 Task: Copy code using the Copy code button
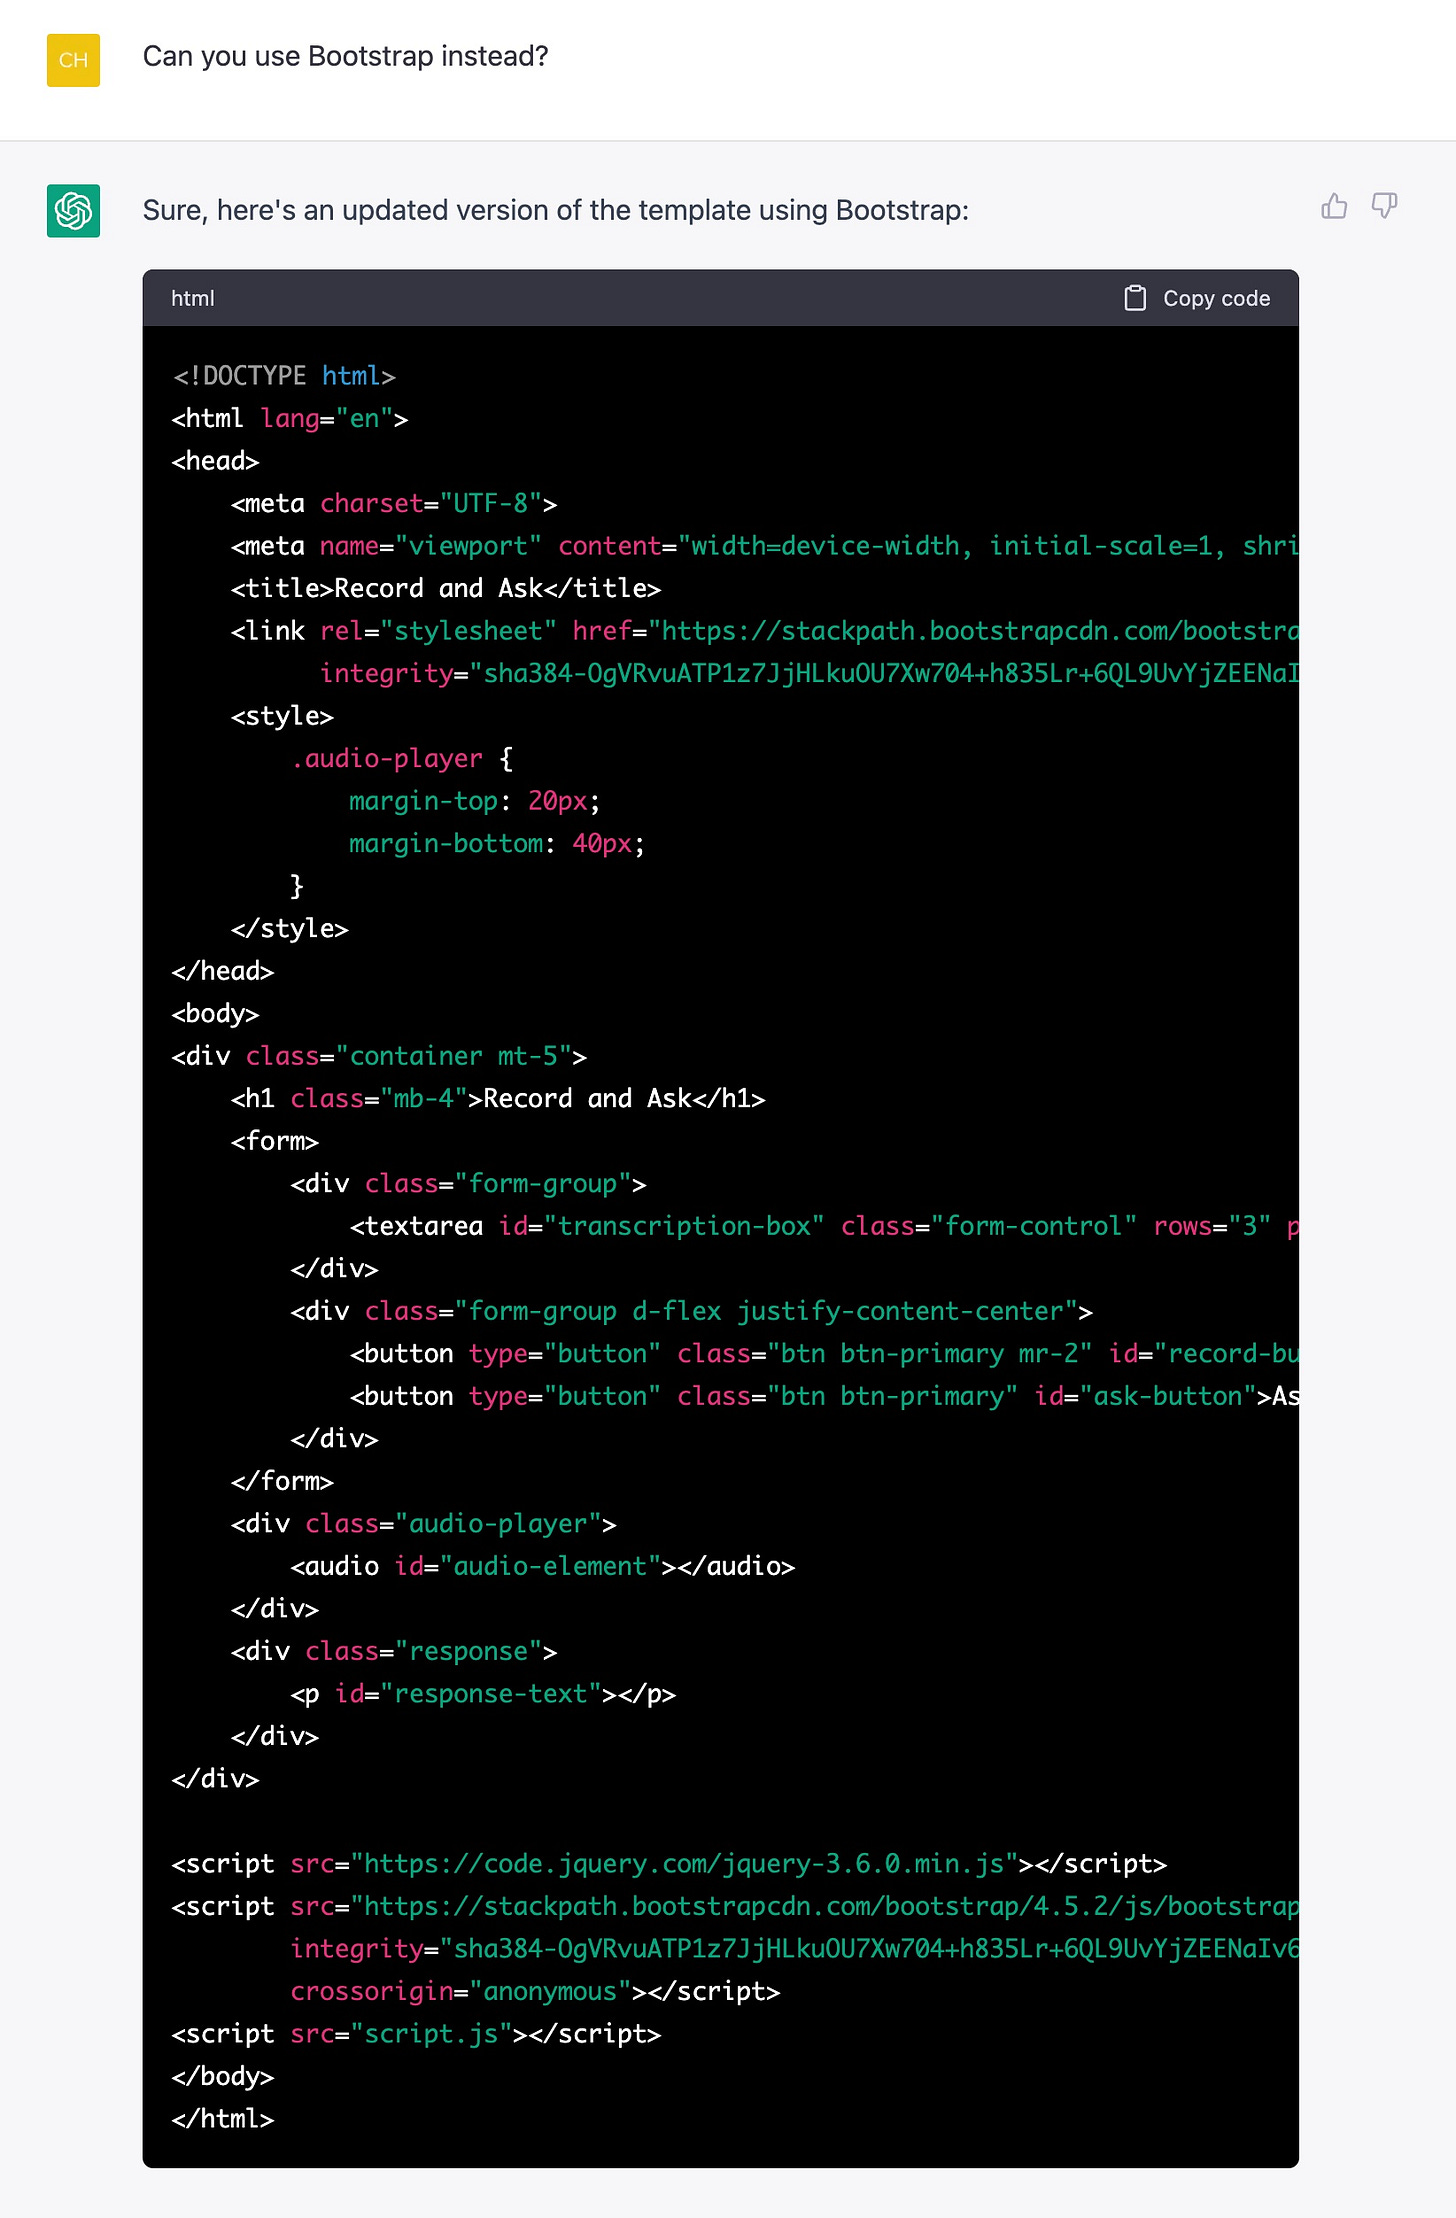click(1197, 298)
